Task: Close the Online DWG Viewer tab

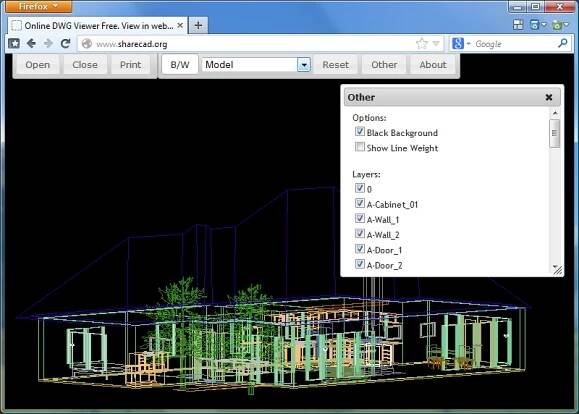Action: (180, 25)
